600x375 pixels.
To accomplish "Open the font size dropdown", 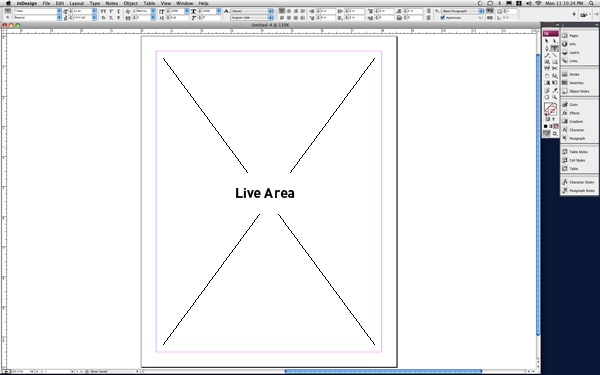I will (94, 11).
